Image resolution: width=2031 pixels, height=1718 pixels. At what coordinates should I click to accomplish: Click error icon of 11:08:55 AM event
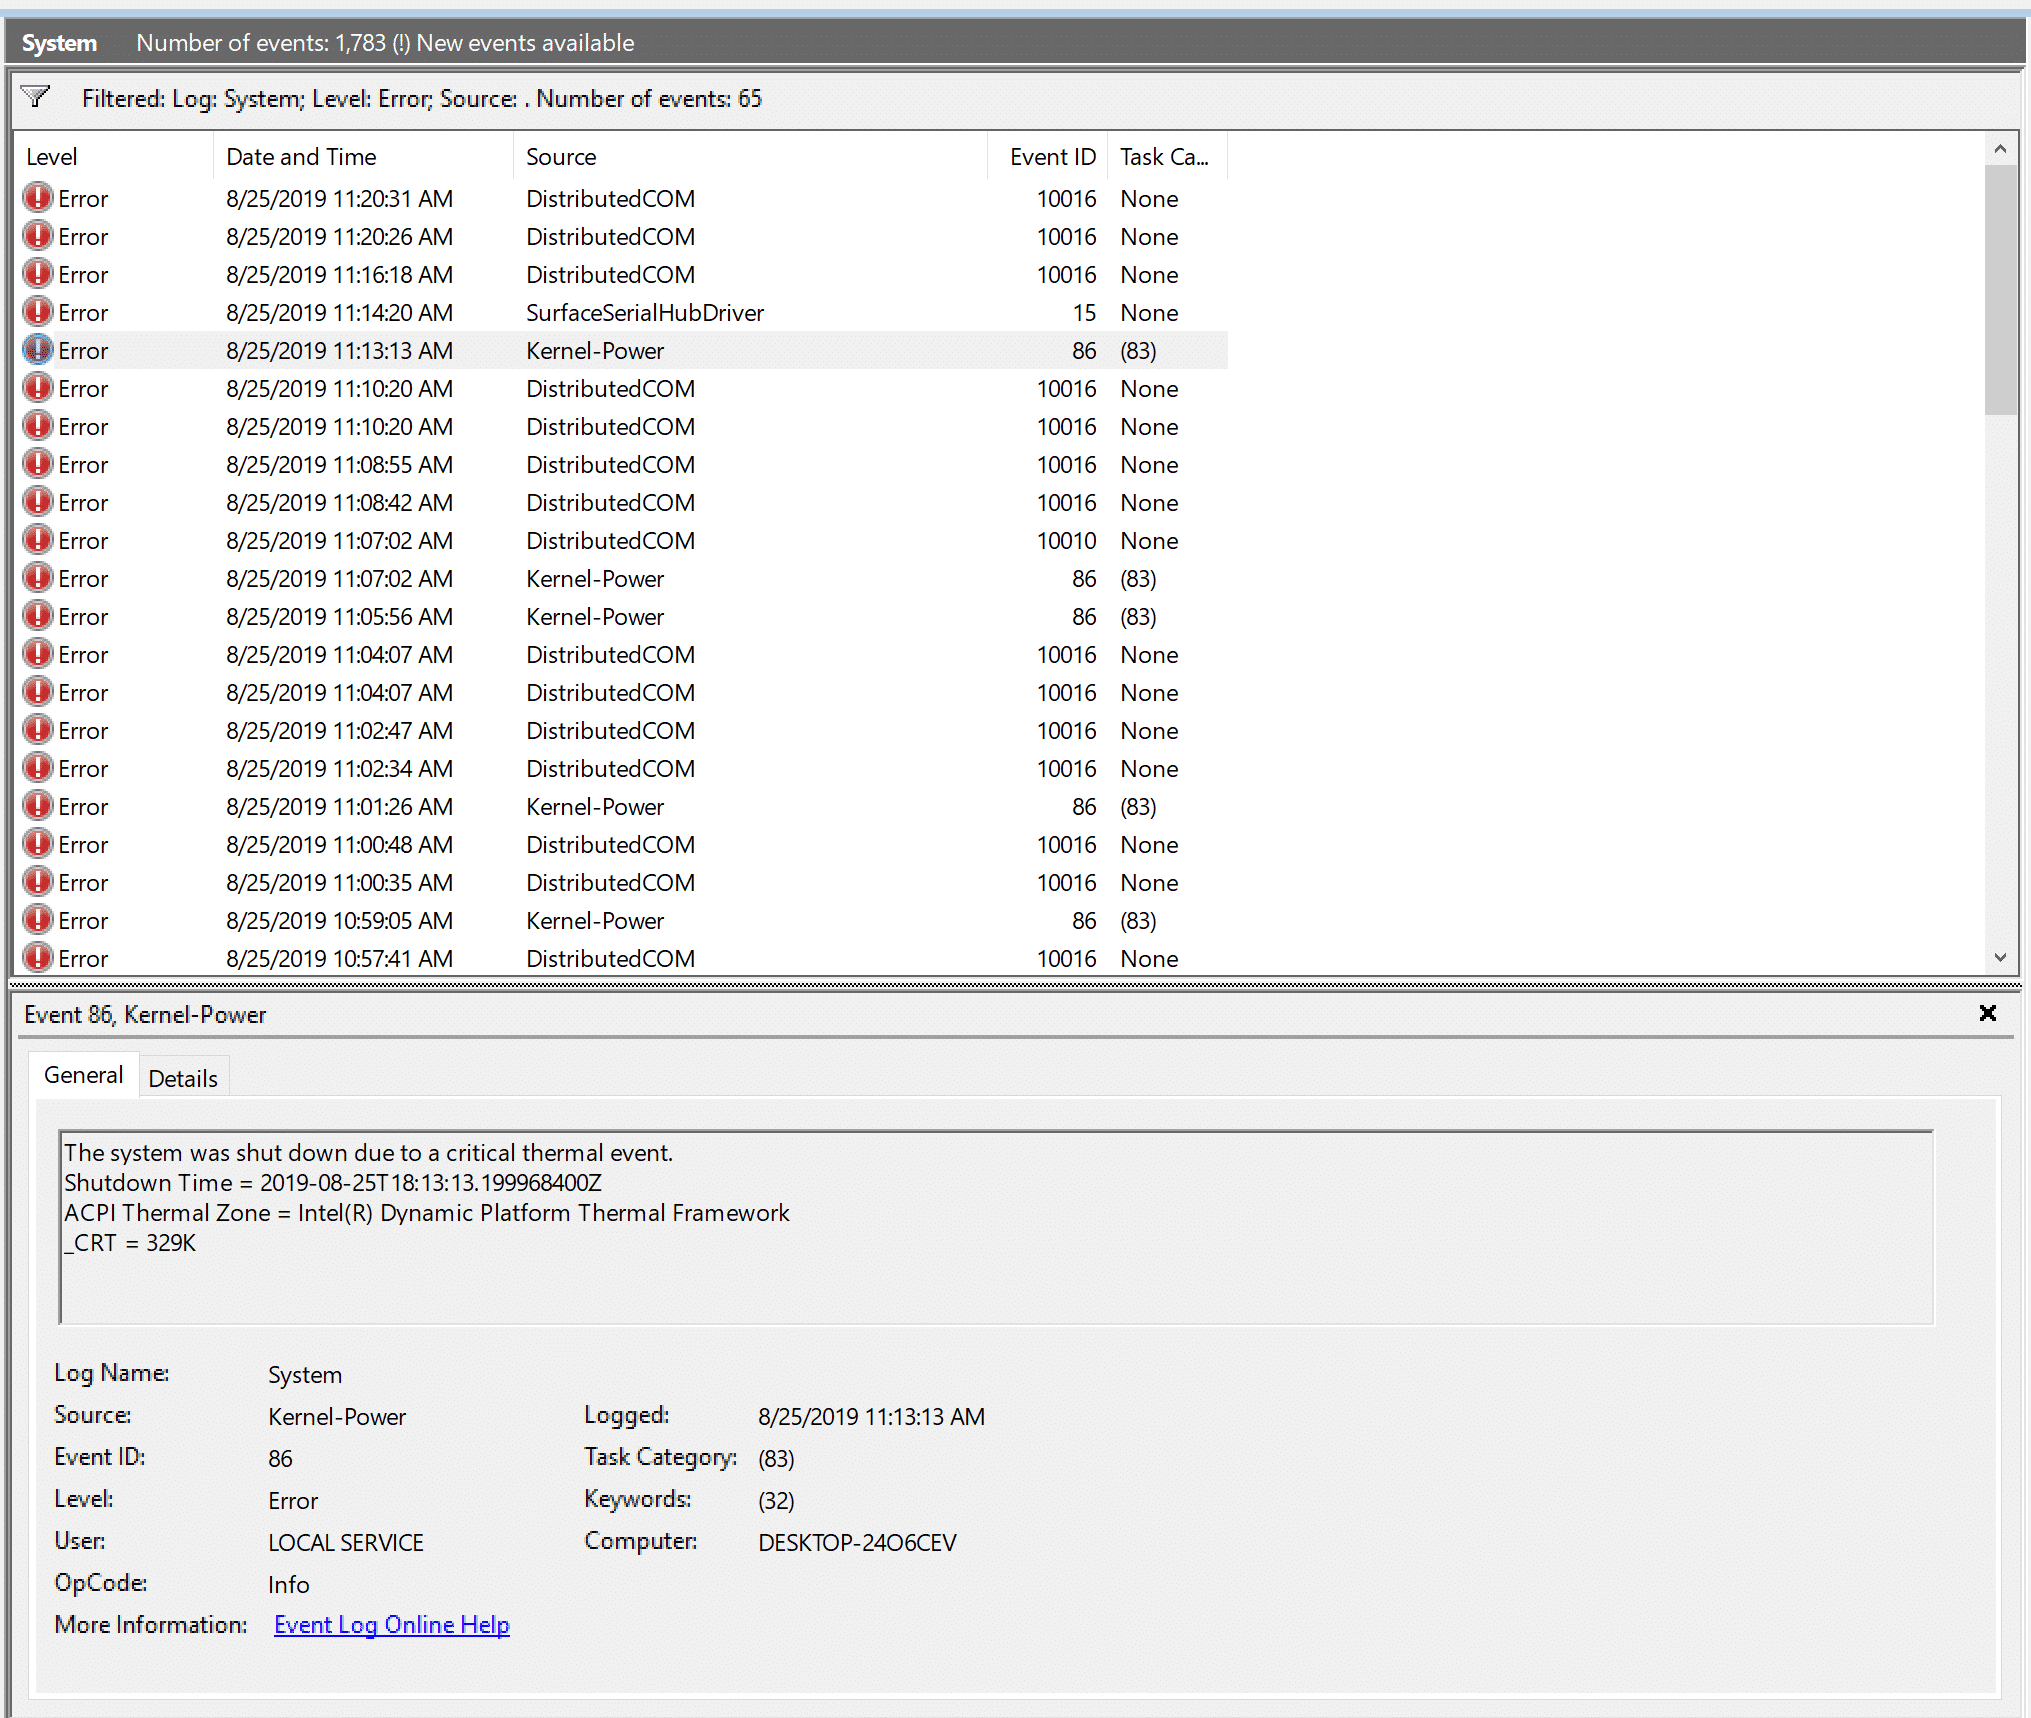(x=38, y=464)
